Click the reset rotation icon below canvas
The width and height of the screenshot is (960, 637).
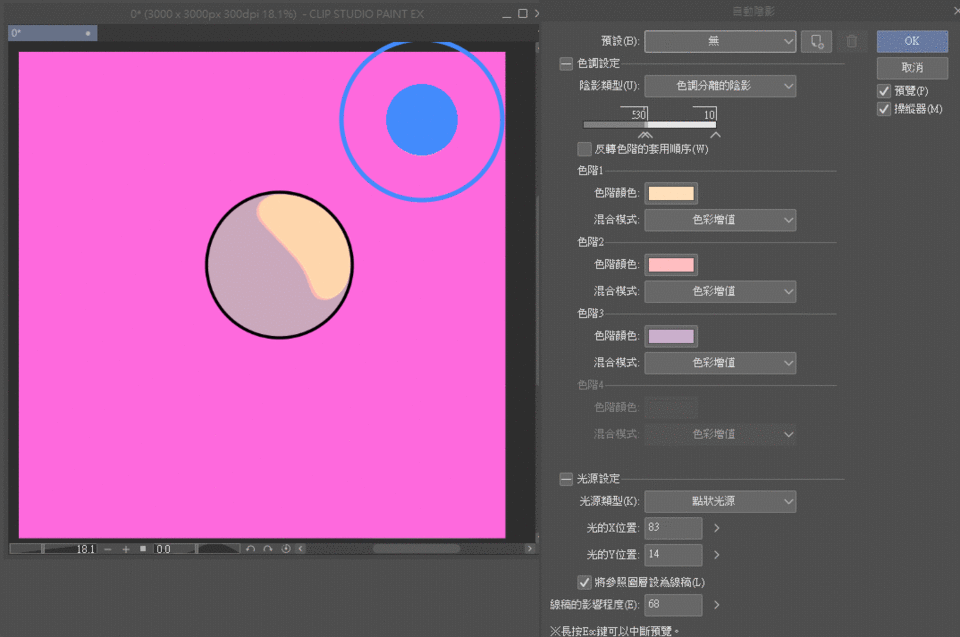click(x=286, y=549)
